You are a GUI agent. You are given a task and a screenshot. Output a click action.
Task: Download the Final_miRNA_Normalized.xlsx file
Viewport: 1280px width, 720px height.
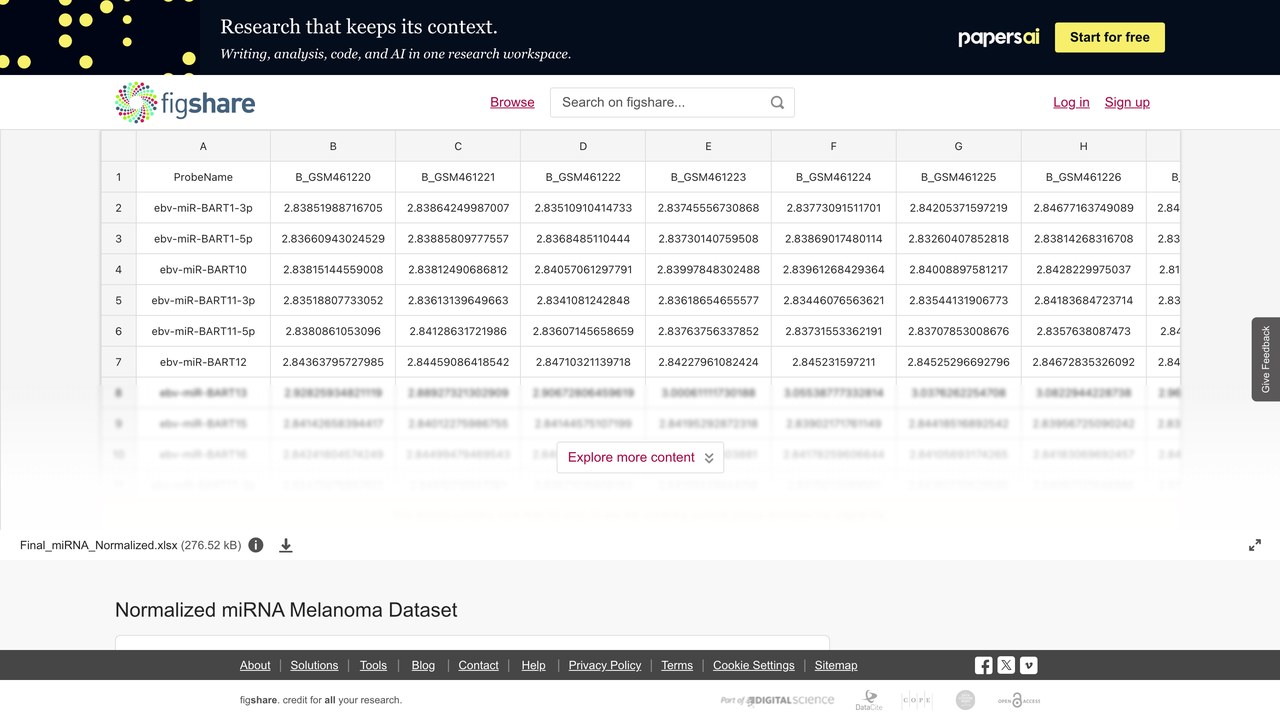click(x=286, y=545)
